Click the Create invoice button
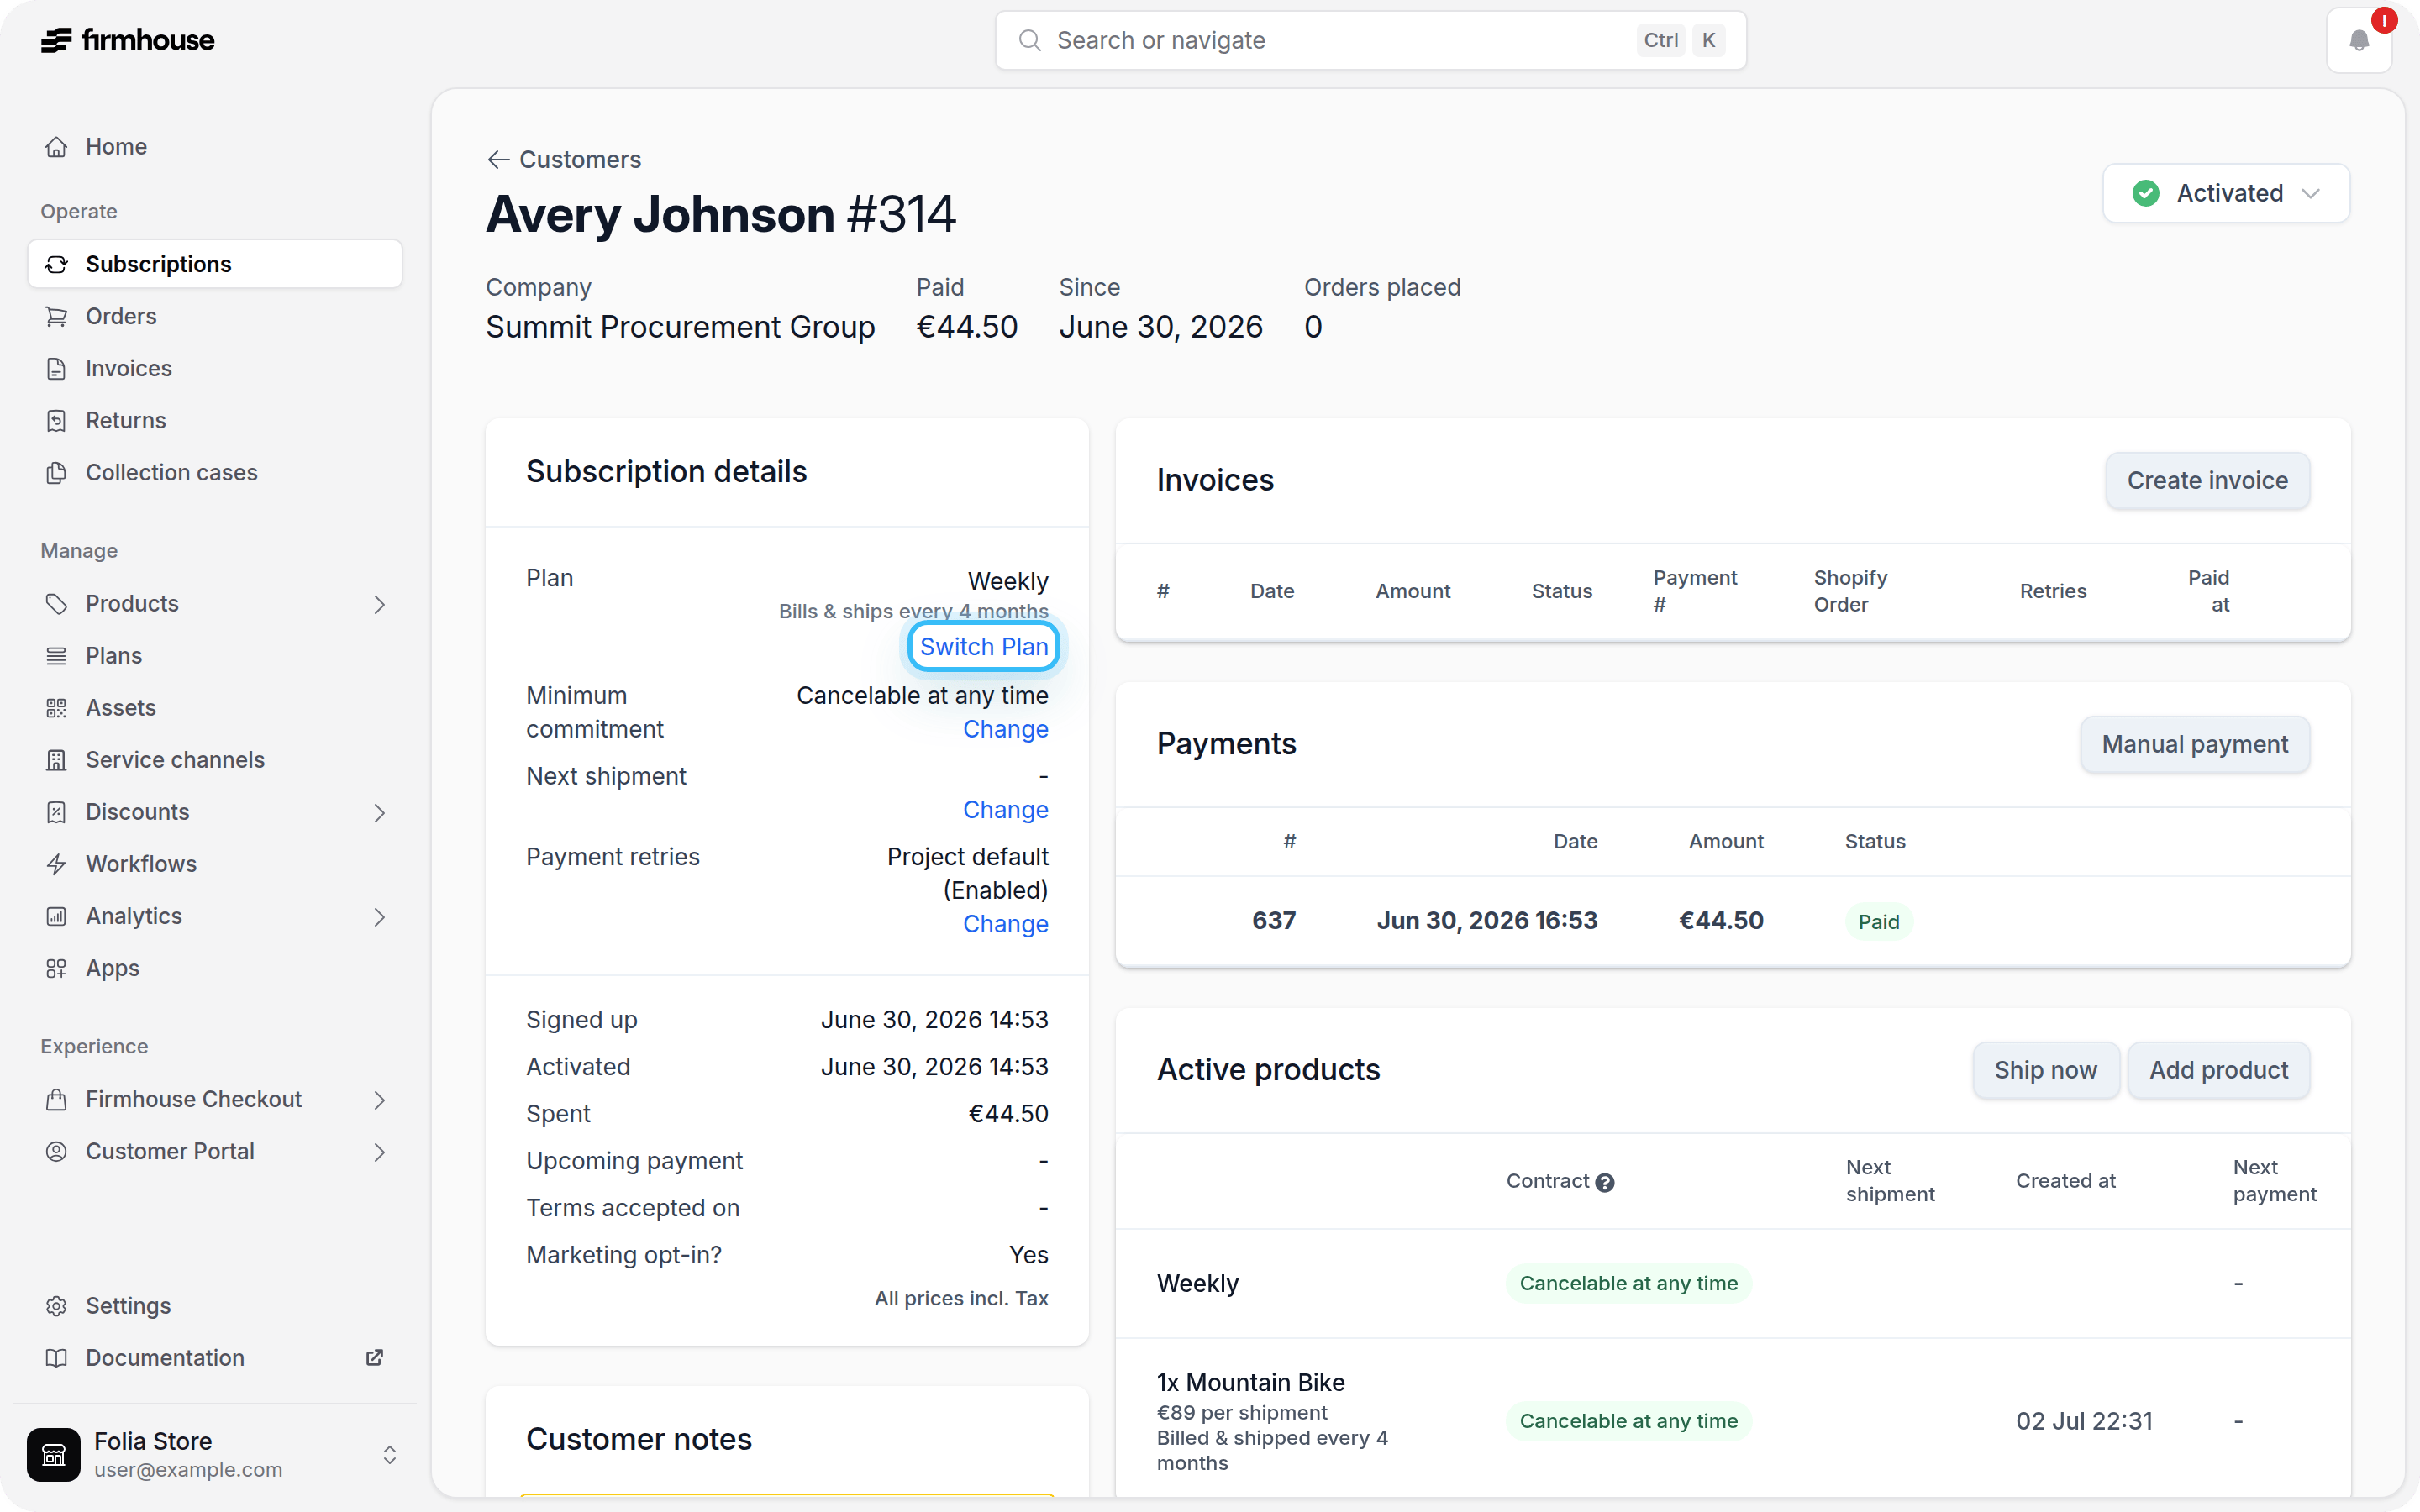 (x=2207, y=480)
